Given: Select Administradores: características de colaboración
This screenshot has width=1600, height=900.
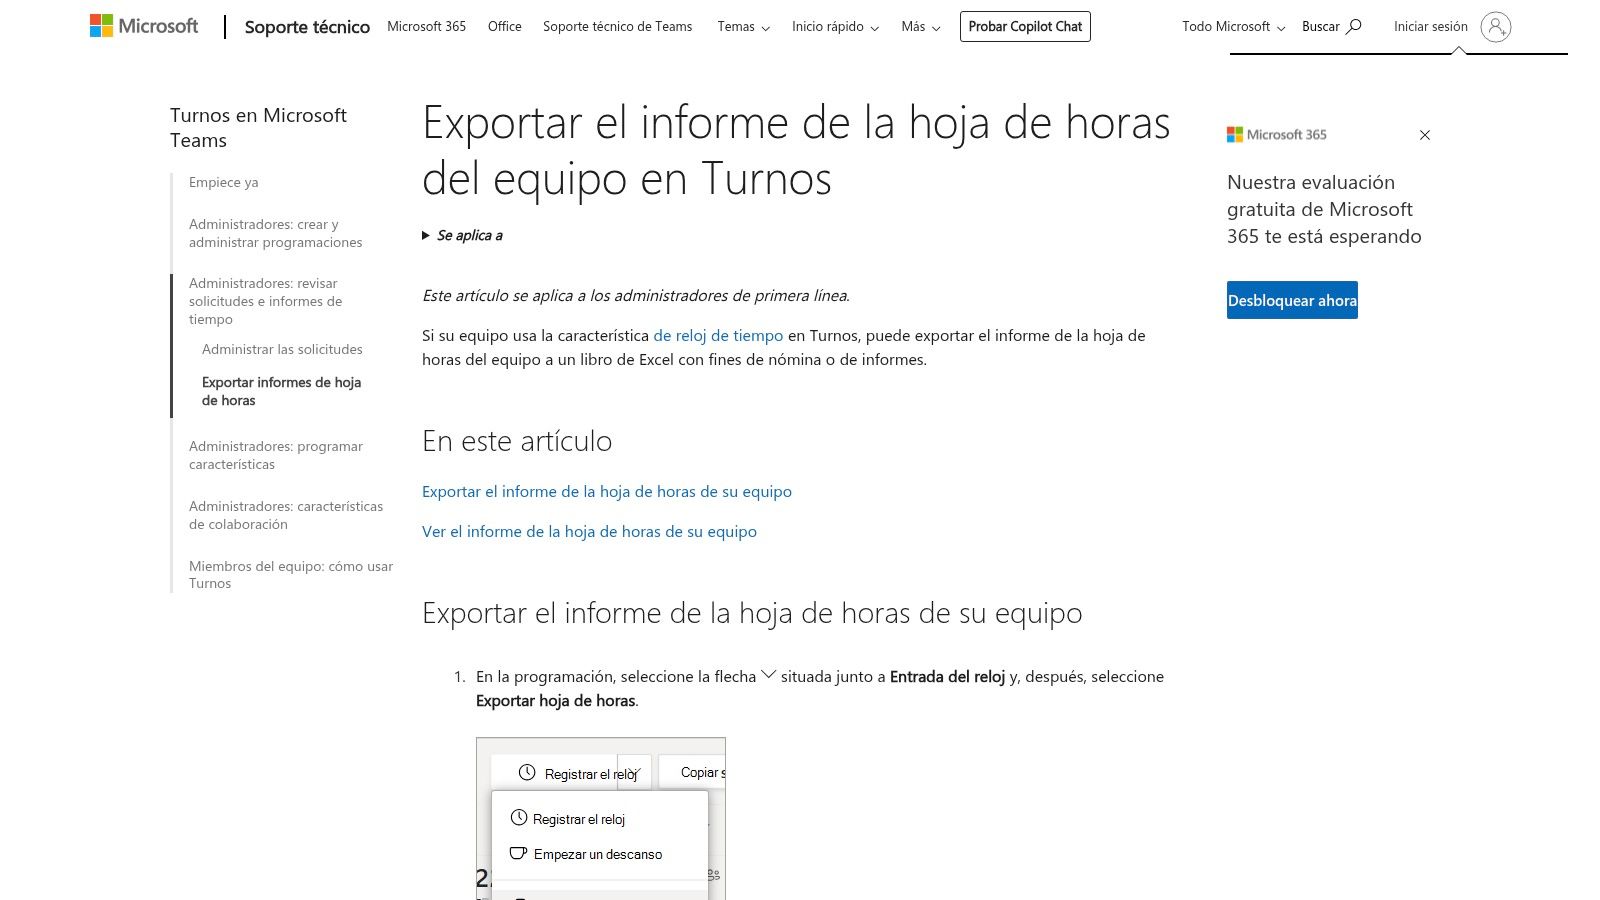Looking at the screenshot, I should 286,515.
